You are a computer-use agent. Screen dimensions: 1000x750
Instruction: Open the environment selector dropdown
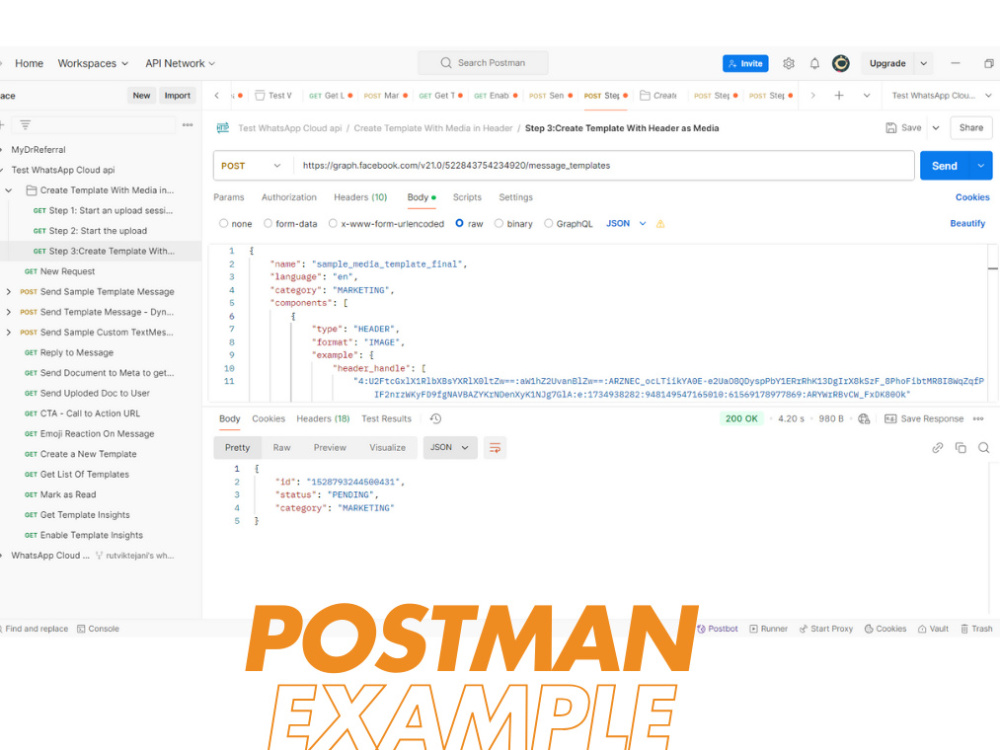pyautogui.click(x=941, y=96)
